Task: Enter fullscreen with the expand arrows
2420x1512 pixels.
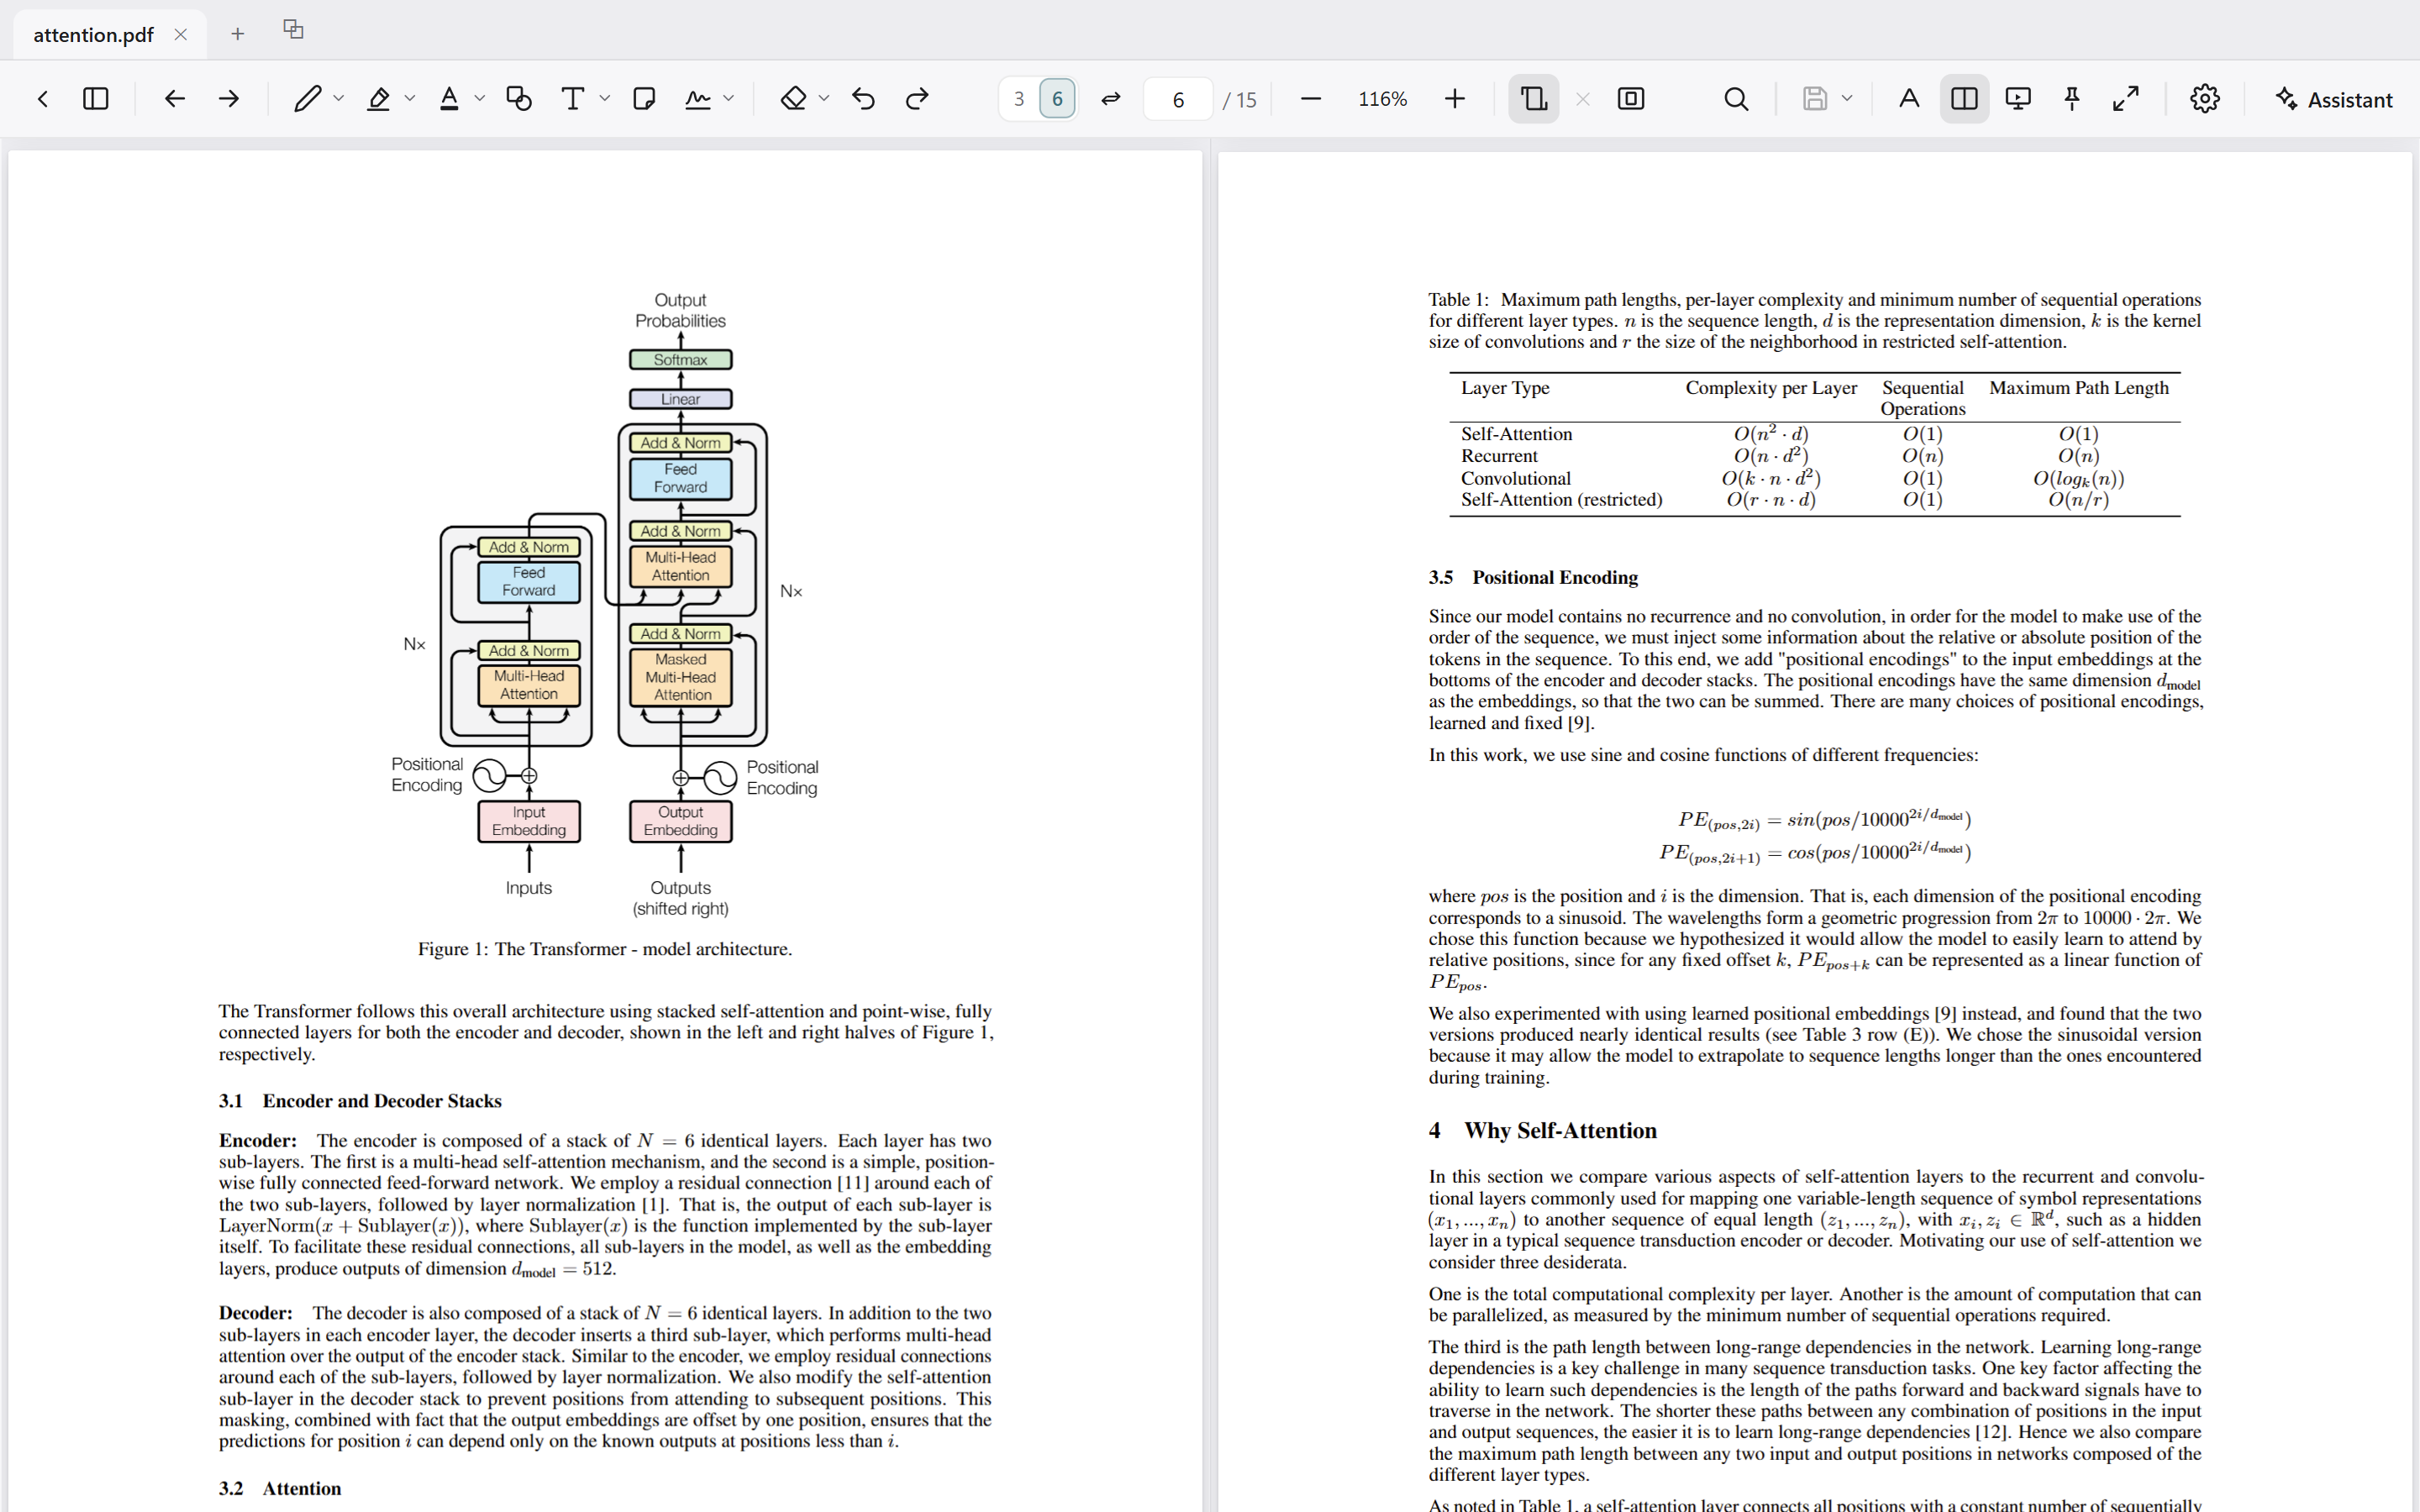Action: 2126,99
